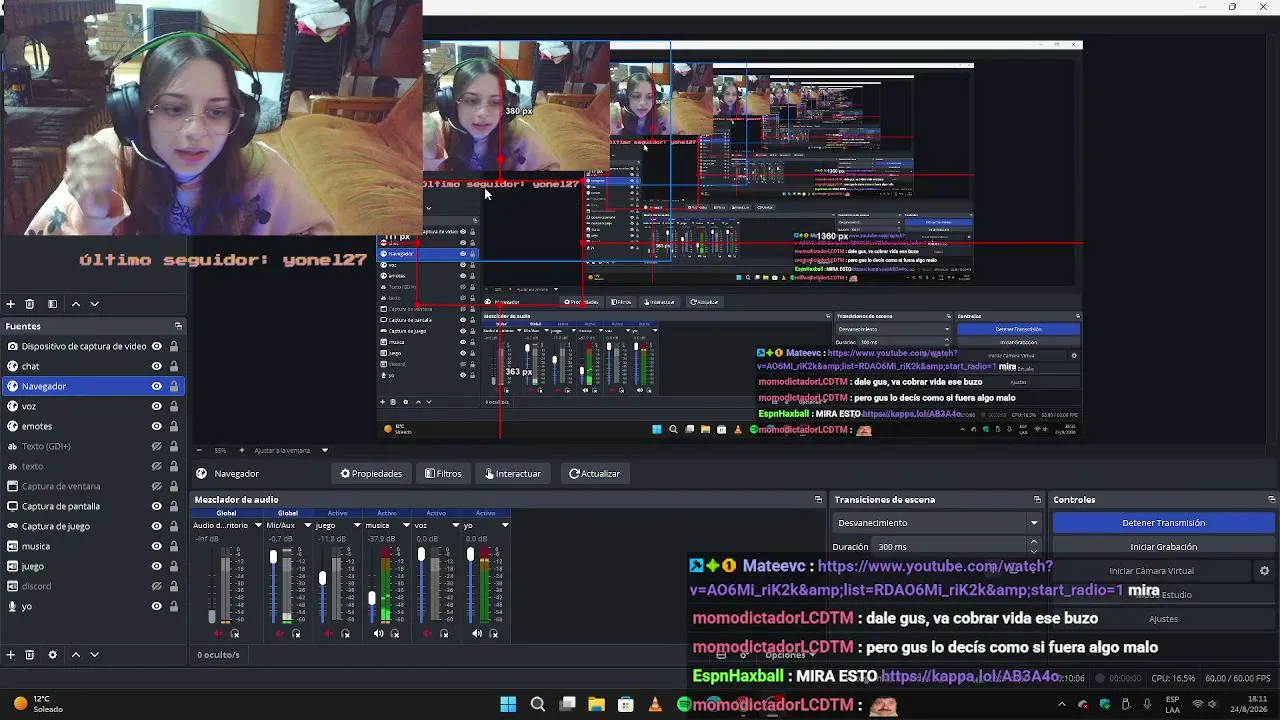1280x720 pixels.
Task: Float the Transiciones de escena dock
Action: 1037,500
